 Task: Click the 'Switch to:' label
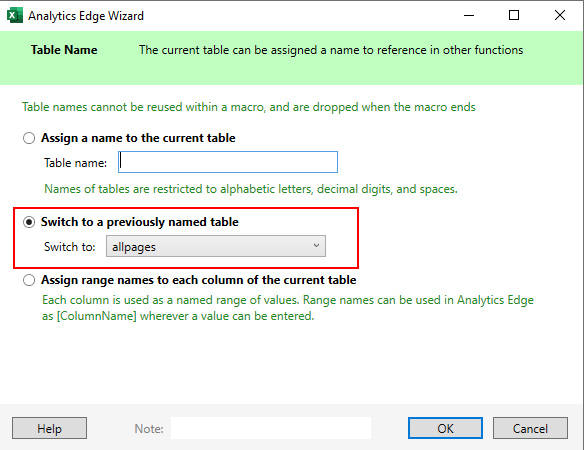70,247
